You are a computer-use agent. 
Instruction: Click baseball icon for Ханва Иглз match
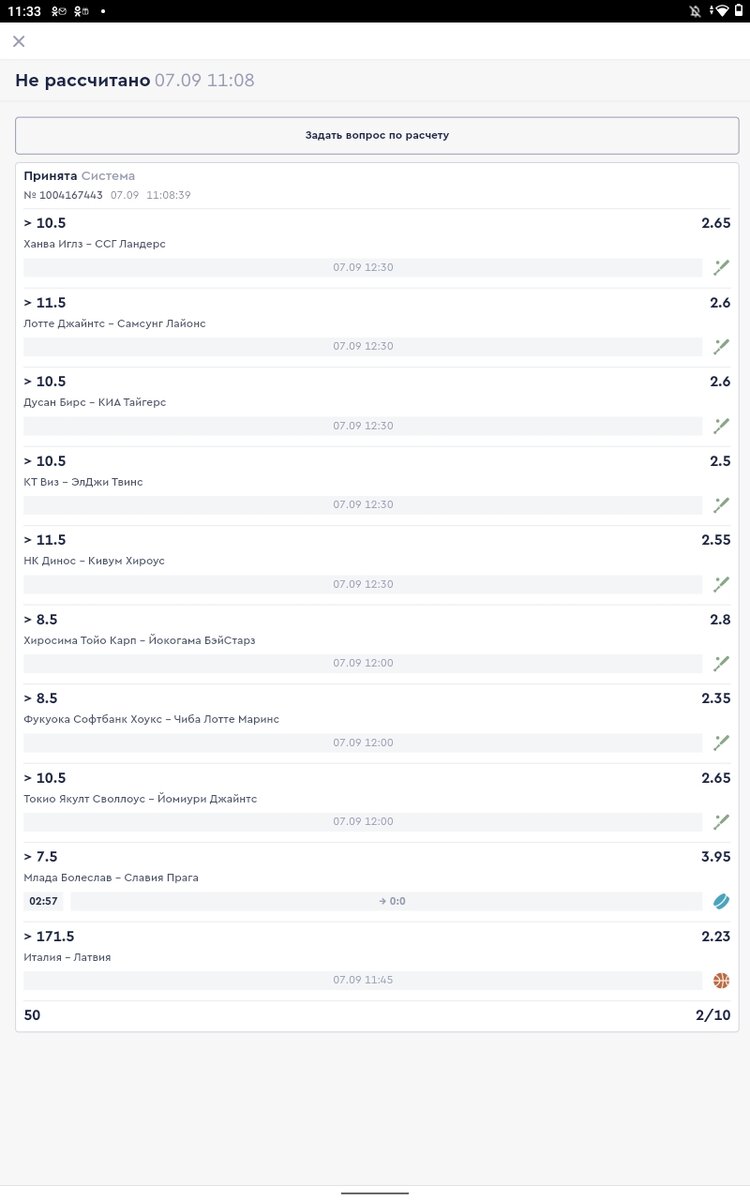[721, 267]
